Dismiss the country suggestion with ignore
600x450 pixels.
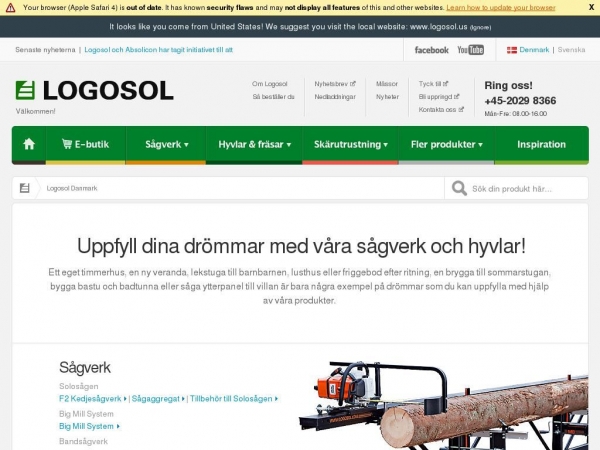tap(480, 27)
